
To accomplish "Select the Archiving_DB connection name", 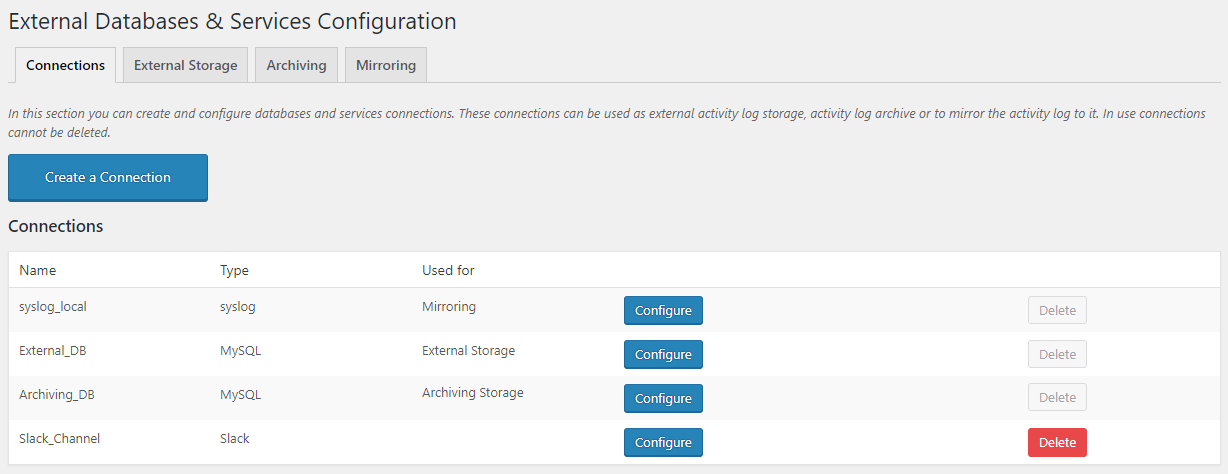I will [x=57, y=395].
